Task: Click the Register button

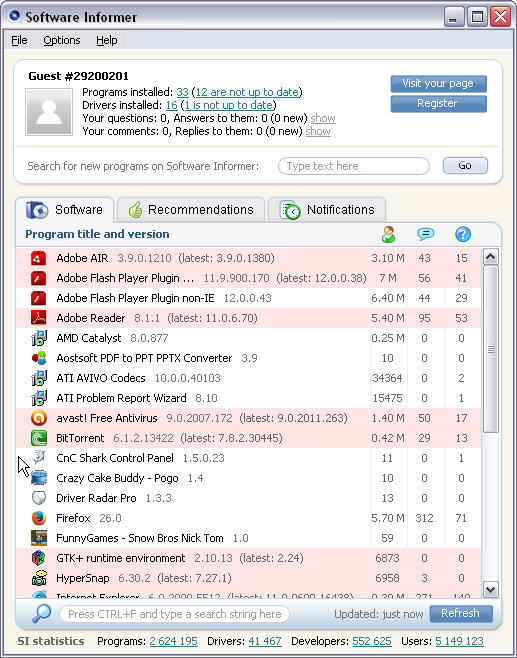Action: point(438,104)
